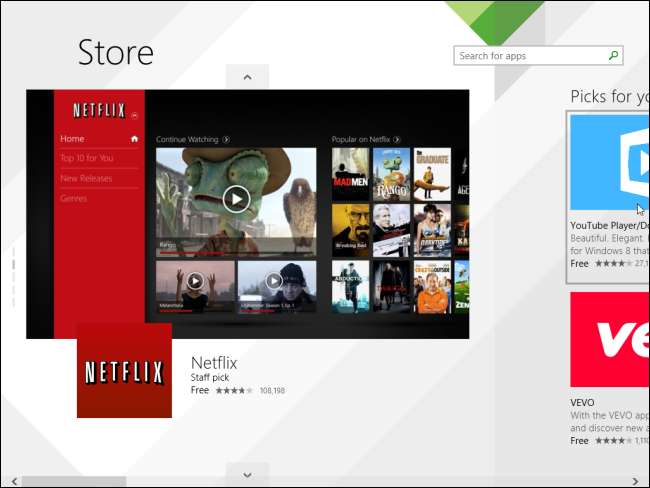Click the Picks for you heading
Image resolution: width=650 pixels, height=488 pixels.
coord(610,97)
